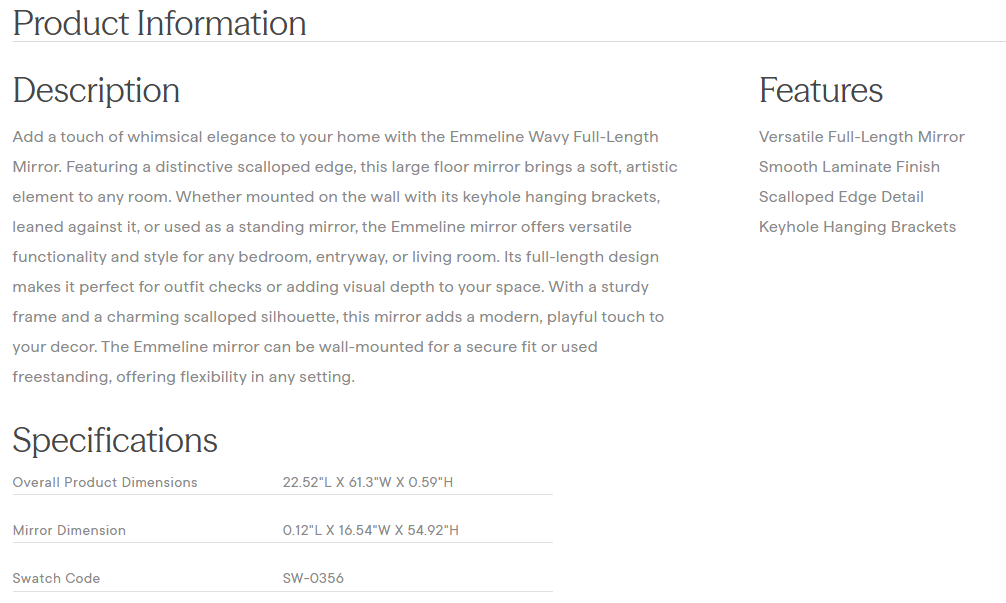Click the SW-0356 swatch code value
Image resolution: width=1006 pixels, height=603 pixels.
pyautogui.click(x=313, y=578)
